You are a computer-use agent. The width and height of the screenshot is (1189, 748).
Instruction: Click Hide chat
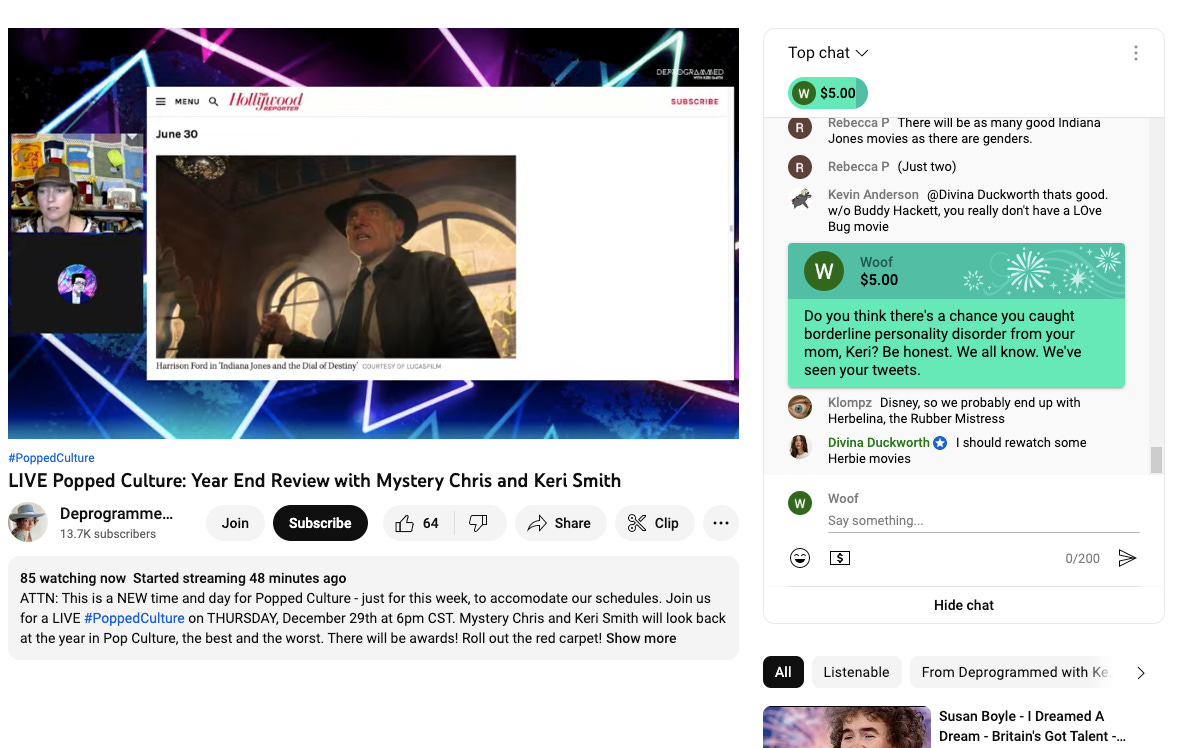pyautogui.click(x=964, y=605)
